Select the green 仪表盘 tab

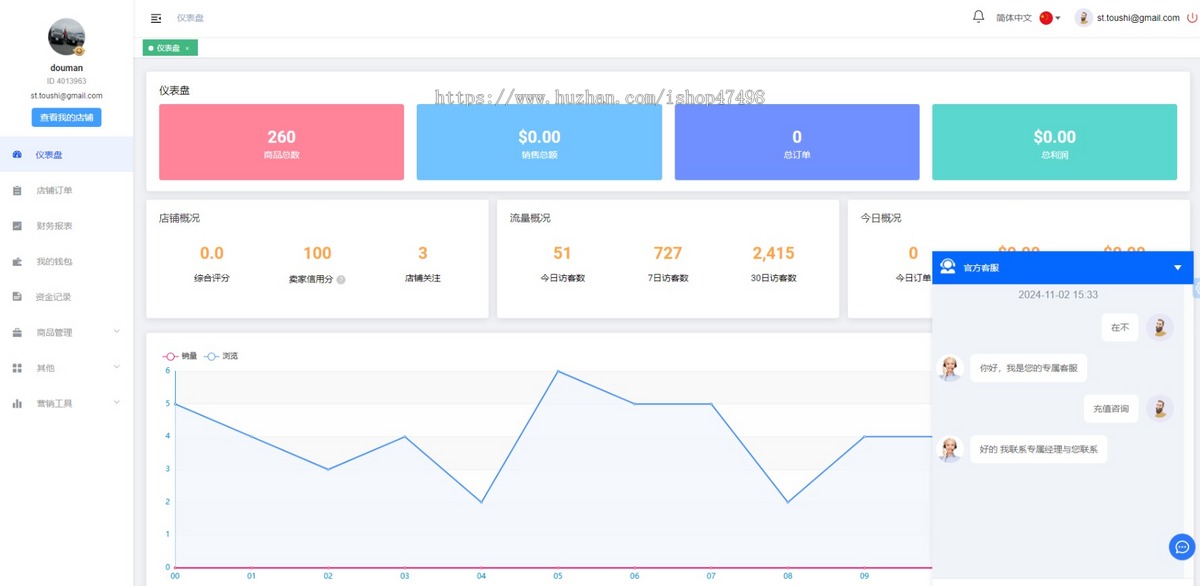pos(168,48)
